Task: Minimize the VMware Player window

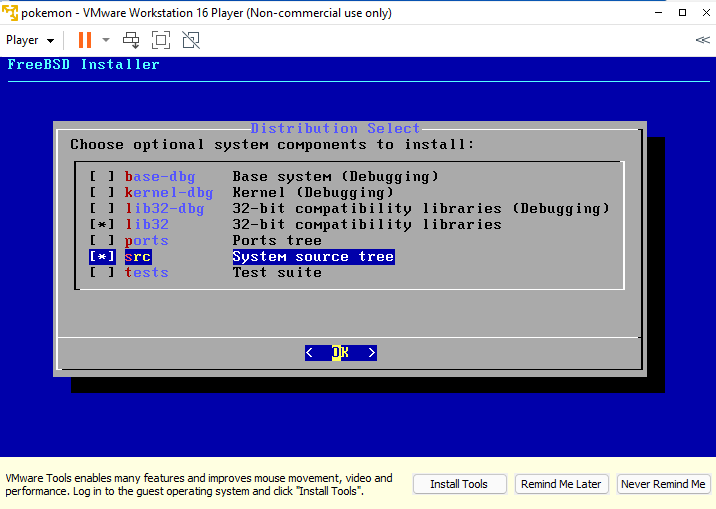Action: [x=658, y=13]
